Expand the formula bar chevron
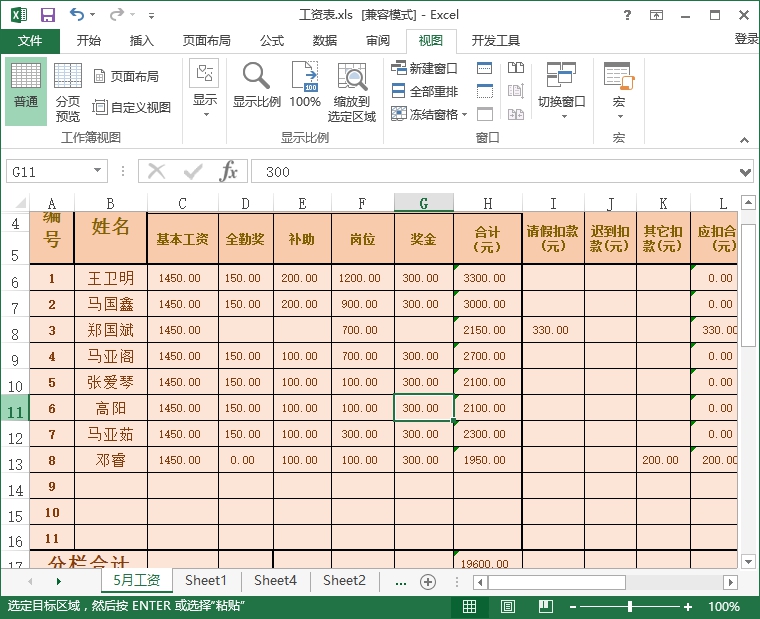Screen dimensions: 760x619 click(745, 172)
